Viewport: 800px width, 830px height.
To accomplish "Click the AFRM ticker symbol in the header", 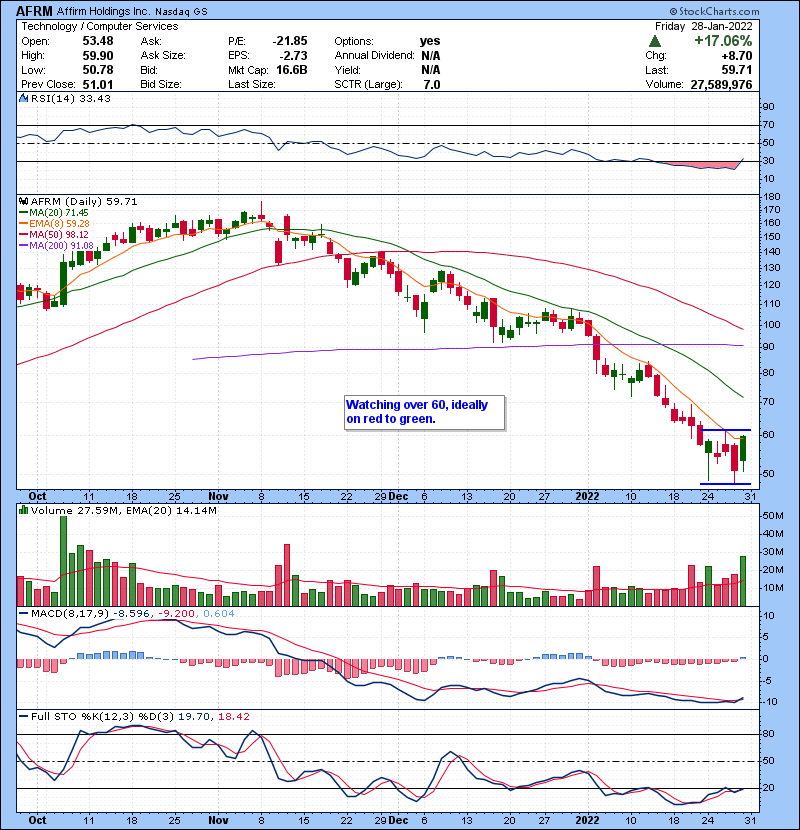I will pos(34,11).
